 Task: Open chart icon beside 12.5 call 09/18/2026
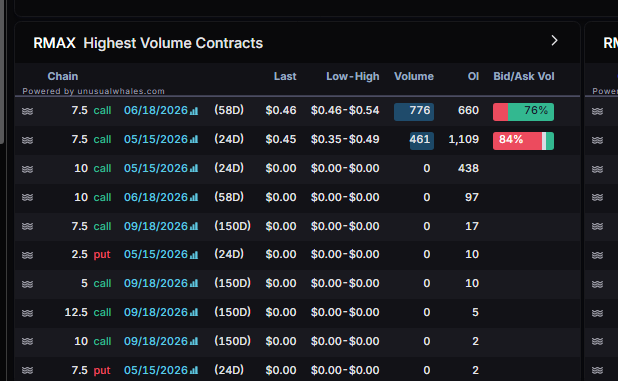coord(194,313)
